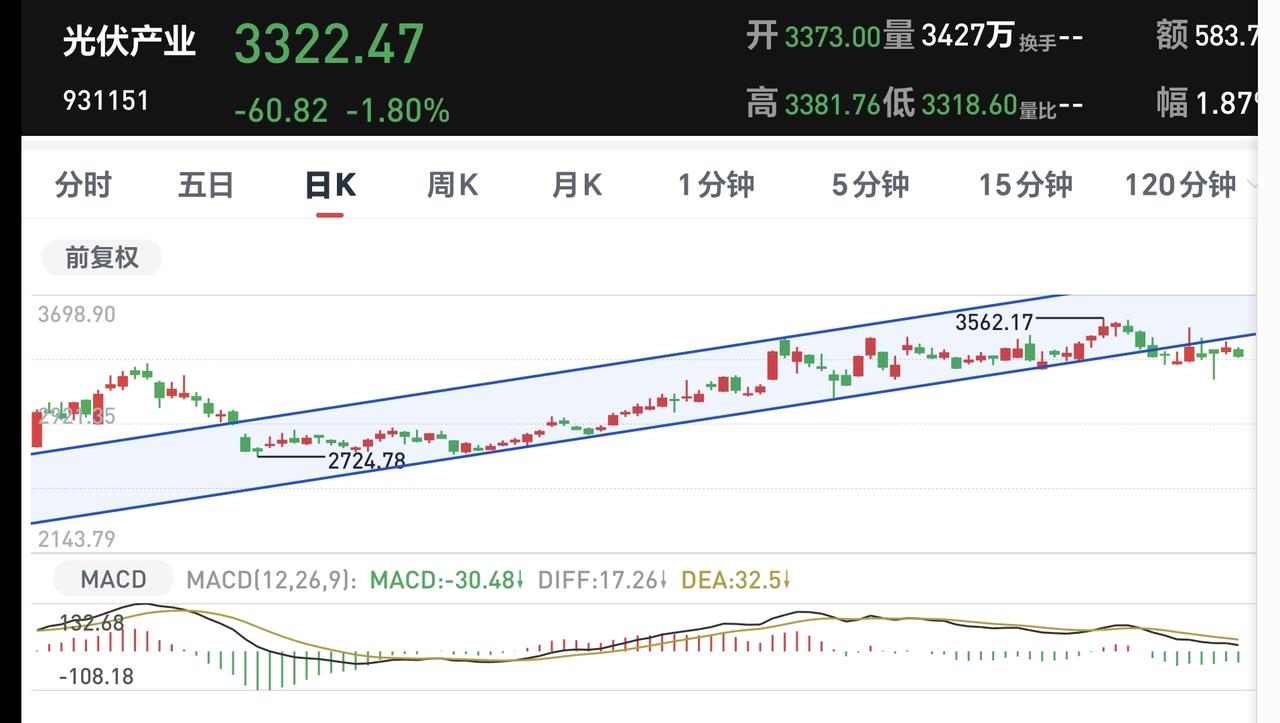This screenshot has height=723, width=1280.
Task: Click the low price 3318.60
Action: click(969, 104)
